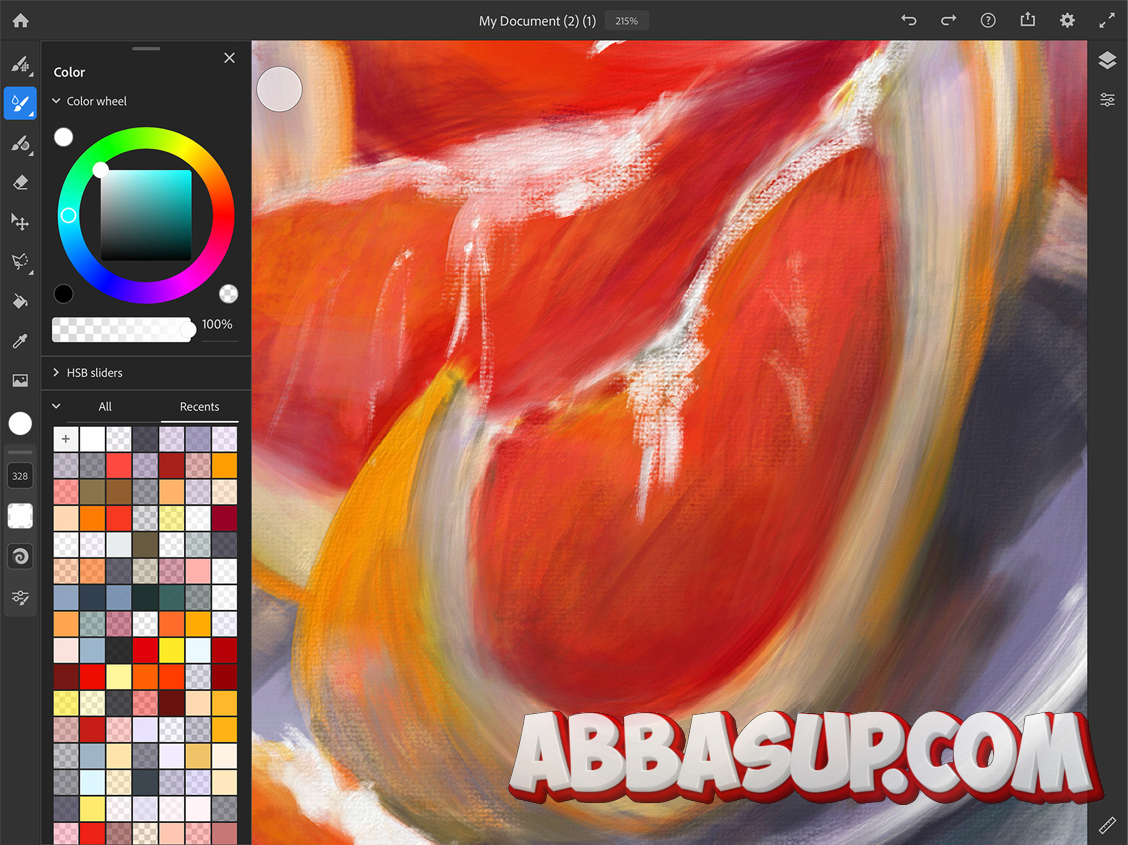Open the layer properties adjustments panel

pyautogui.click(x=1107, y=100)
